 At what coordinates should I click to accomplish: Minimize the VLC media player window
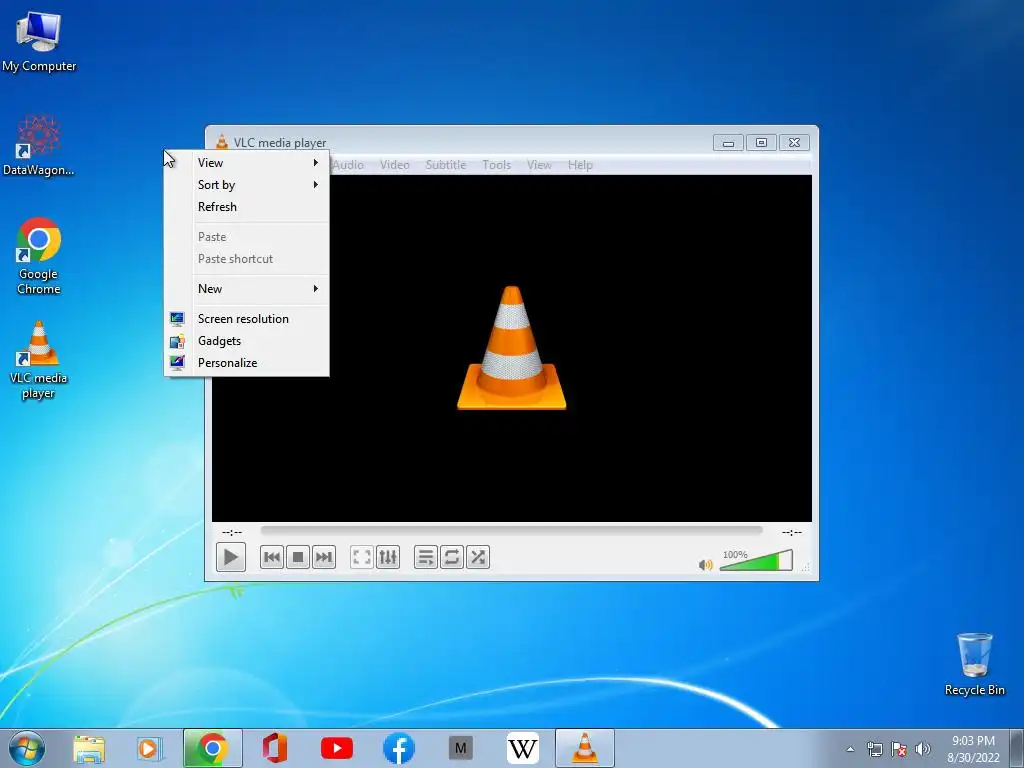pos(728,142)
